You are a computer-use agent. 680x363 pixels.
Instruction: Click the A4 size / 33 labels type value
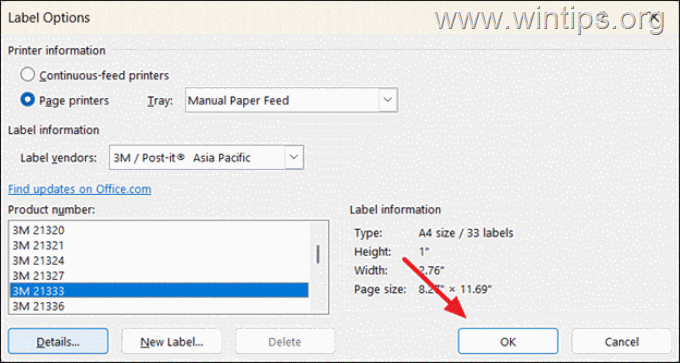[x=466, y=233]
